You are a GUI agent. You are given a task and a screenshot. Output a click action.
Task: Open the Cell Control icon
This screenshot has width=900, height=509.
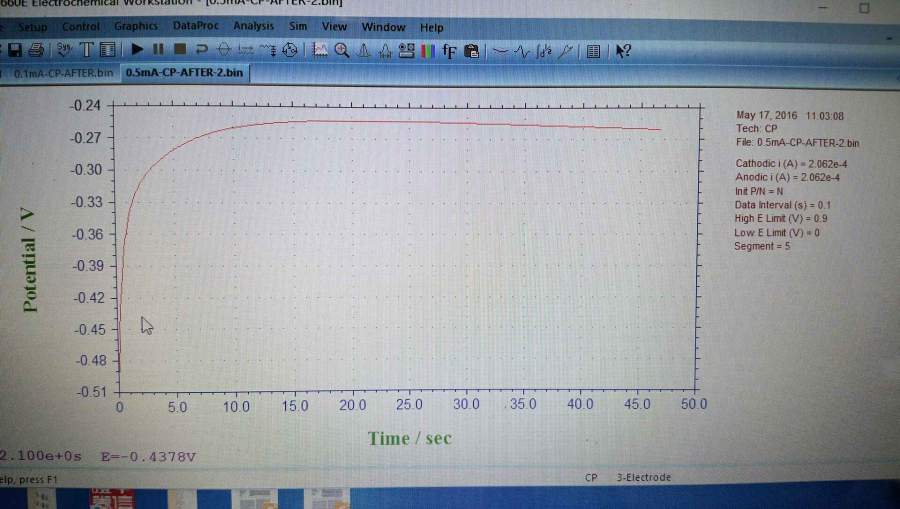coord(290,50)
